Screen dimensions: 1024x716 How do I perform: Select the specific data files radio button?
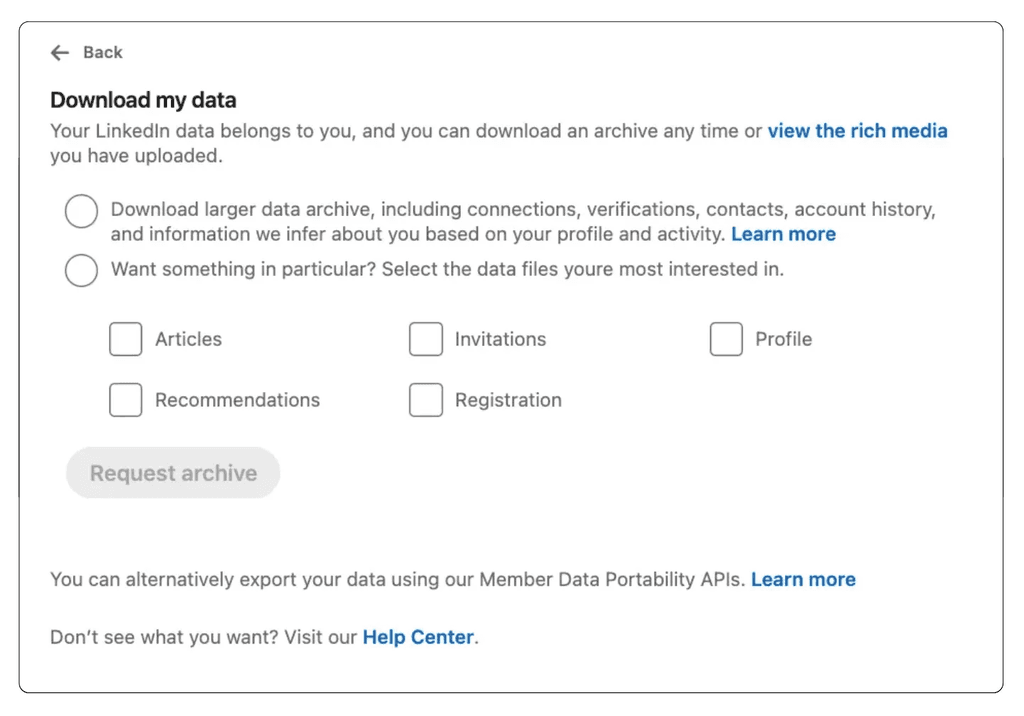point(81,270)
